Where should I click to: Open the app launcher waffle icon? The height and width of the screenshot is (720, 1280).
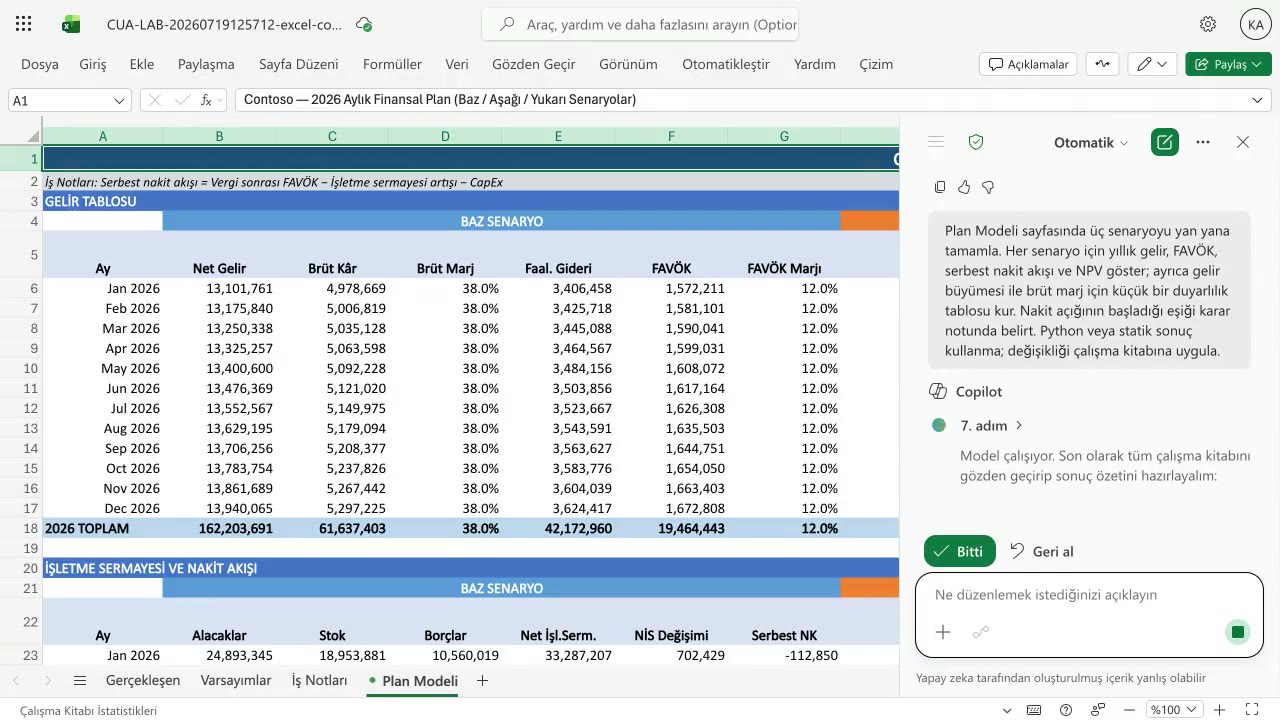pyautogui.click(x=24, y=24)
